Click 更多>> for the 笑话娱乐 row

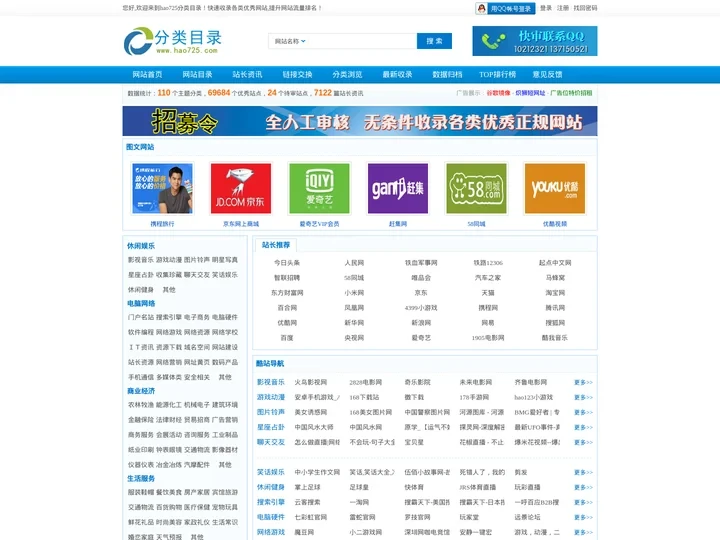583,472
